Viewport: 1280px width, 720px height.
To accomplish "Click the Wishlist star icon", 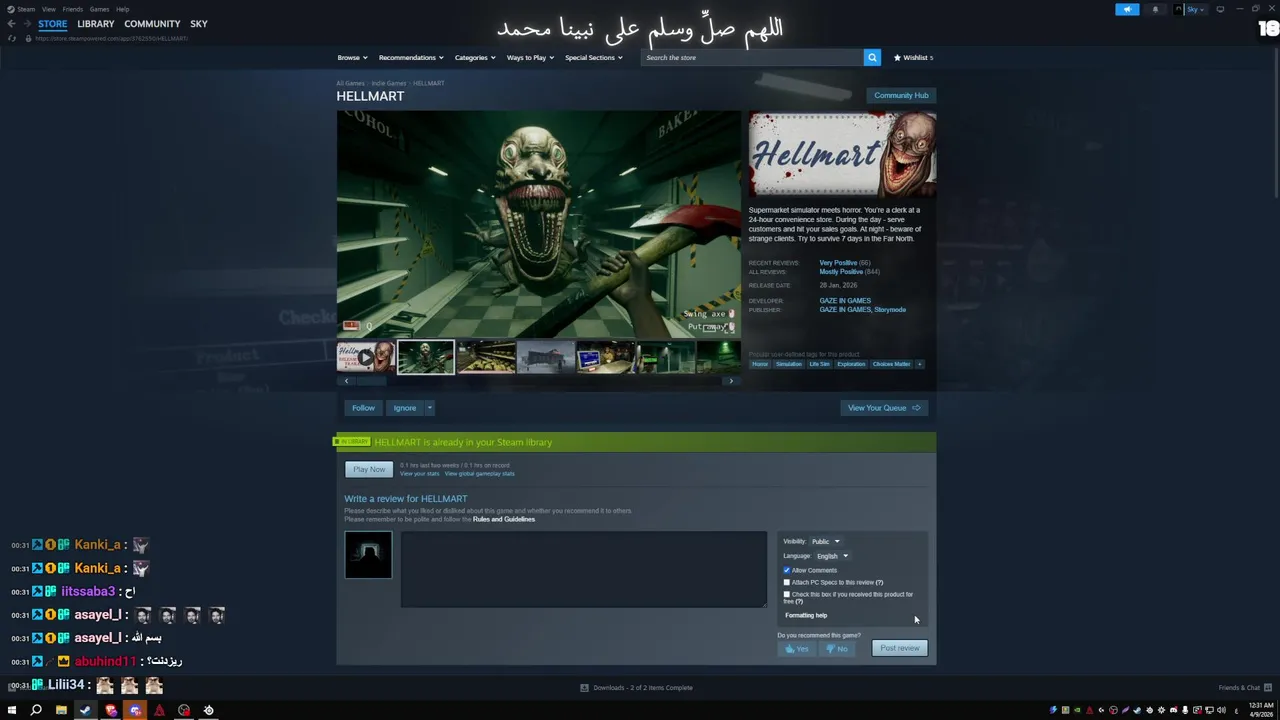I will click(897, 58).
